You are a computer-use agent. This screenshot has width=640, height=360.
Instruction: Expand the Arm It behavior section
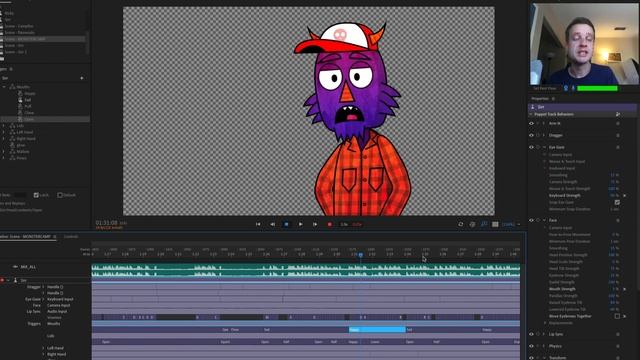[544, 123]
